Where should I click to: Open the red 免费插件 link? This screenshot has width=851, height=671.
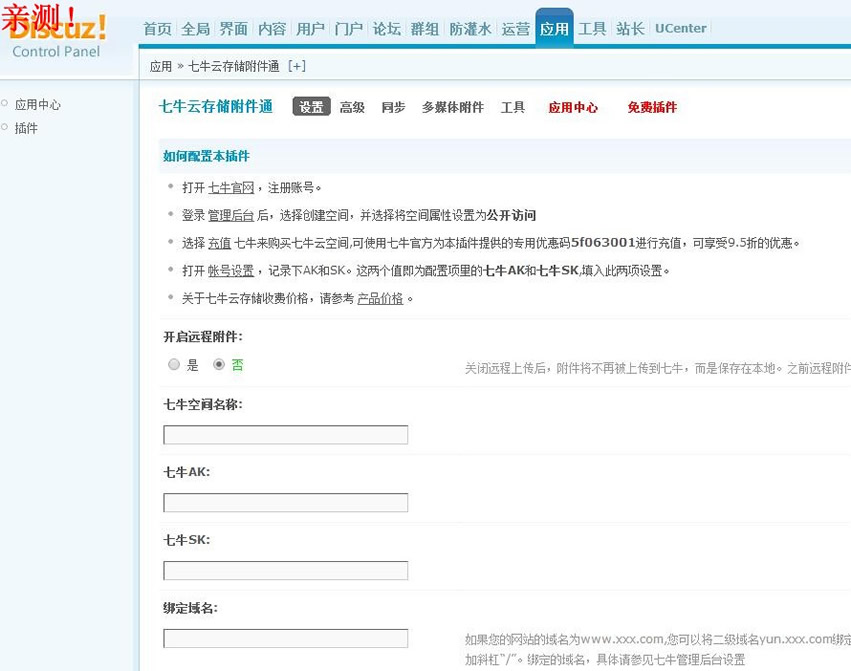tap(652, 107)
